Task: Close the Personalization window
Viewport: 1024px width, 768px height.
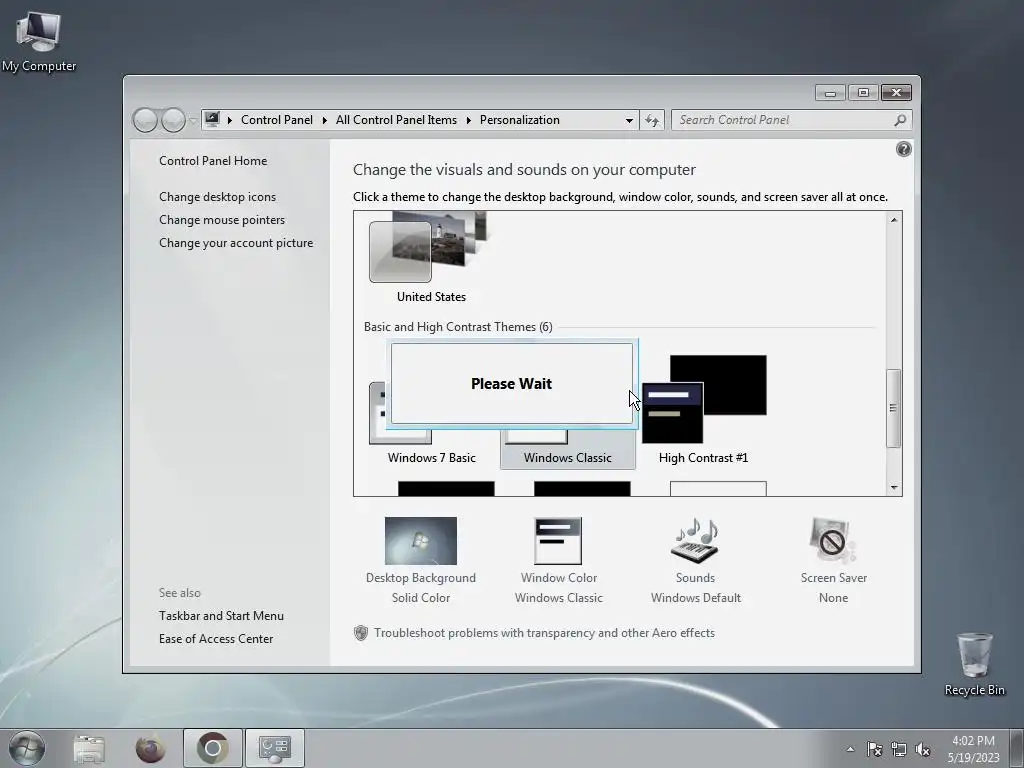Action: tap(896, 93)
